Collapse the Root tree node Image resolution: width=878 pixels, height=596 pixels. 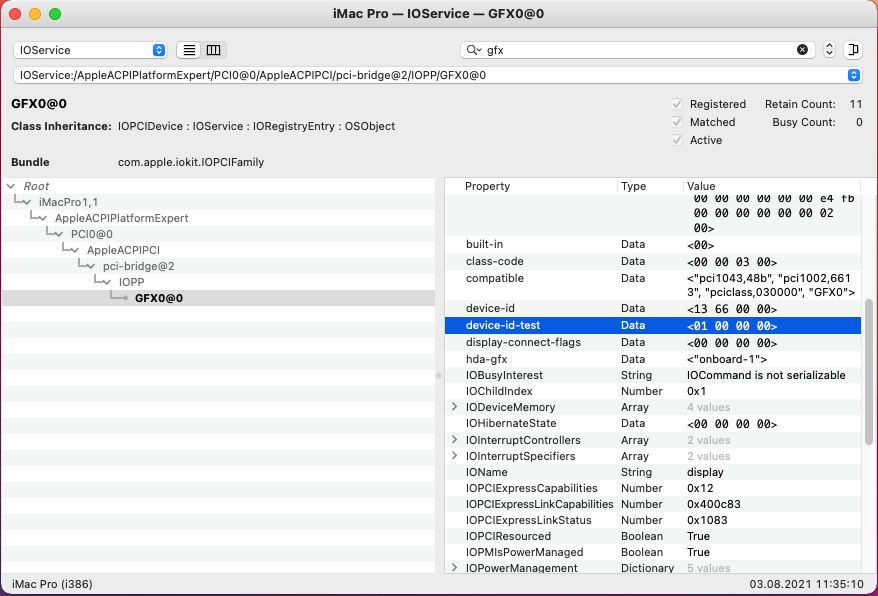11,186
